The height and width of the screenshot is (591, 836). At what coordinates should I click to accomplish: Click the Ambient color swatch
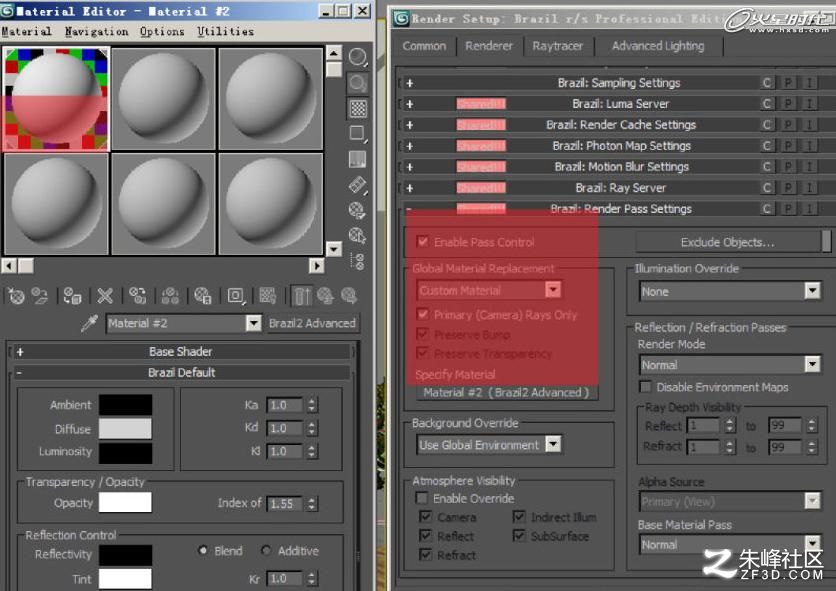[125, 405]
